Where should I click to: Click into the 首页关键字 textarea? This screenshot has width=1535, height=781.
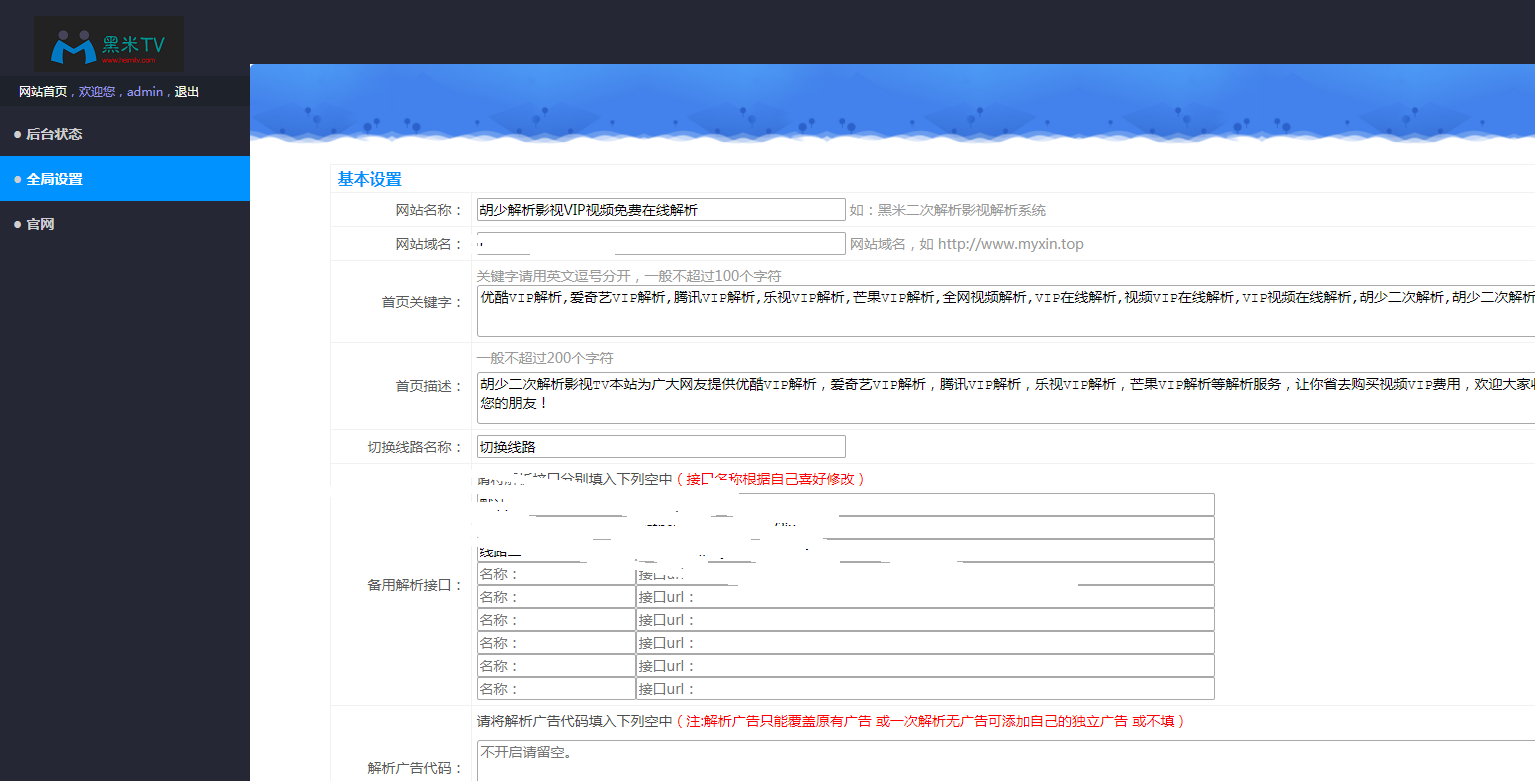pyautogui.click(x=1005, y=313)
